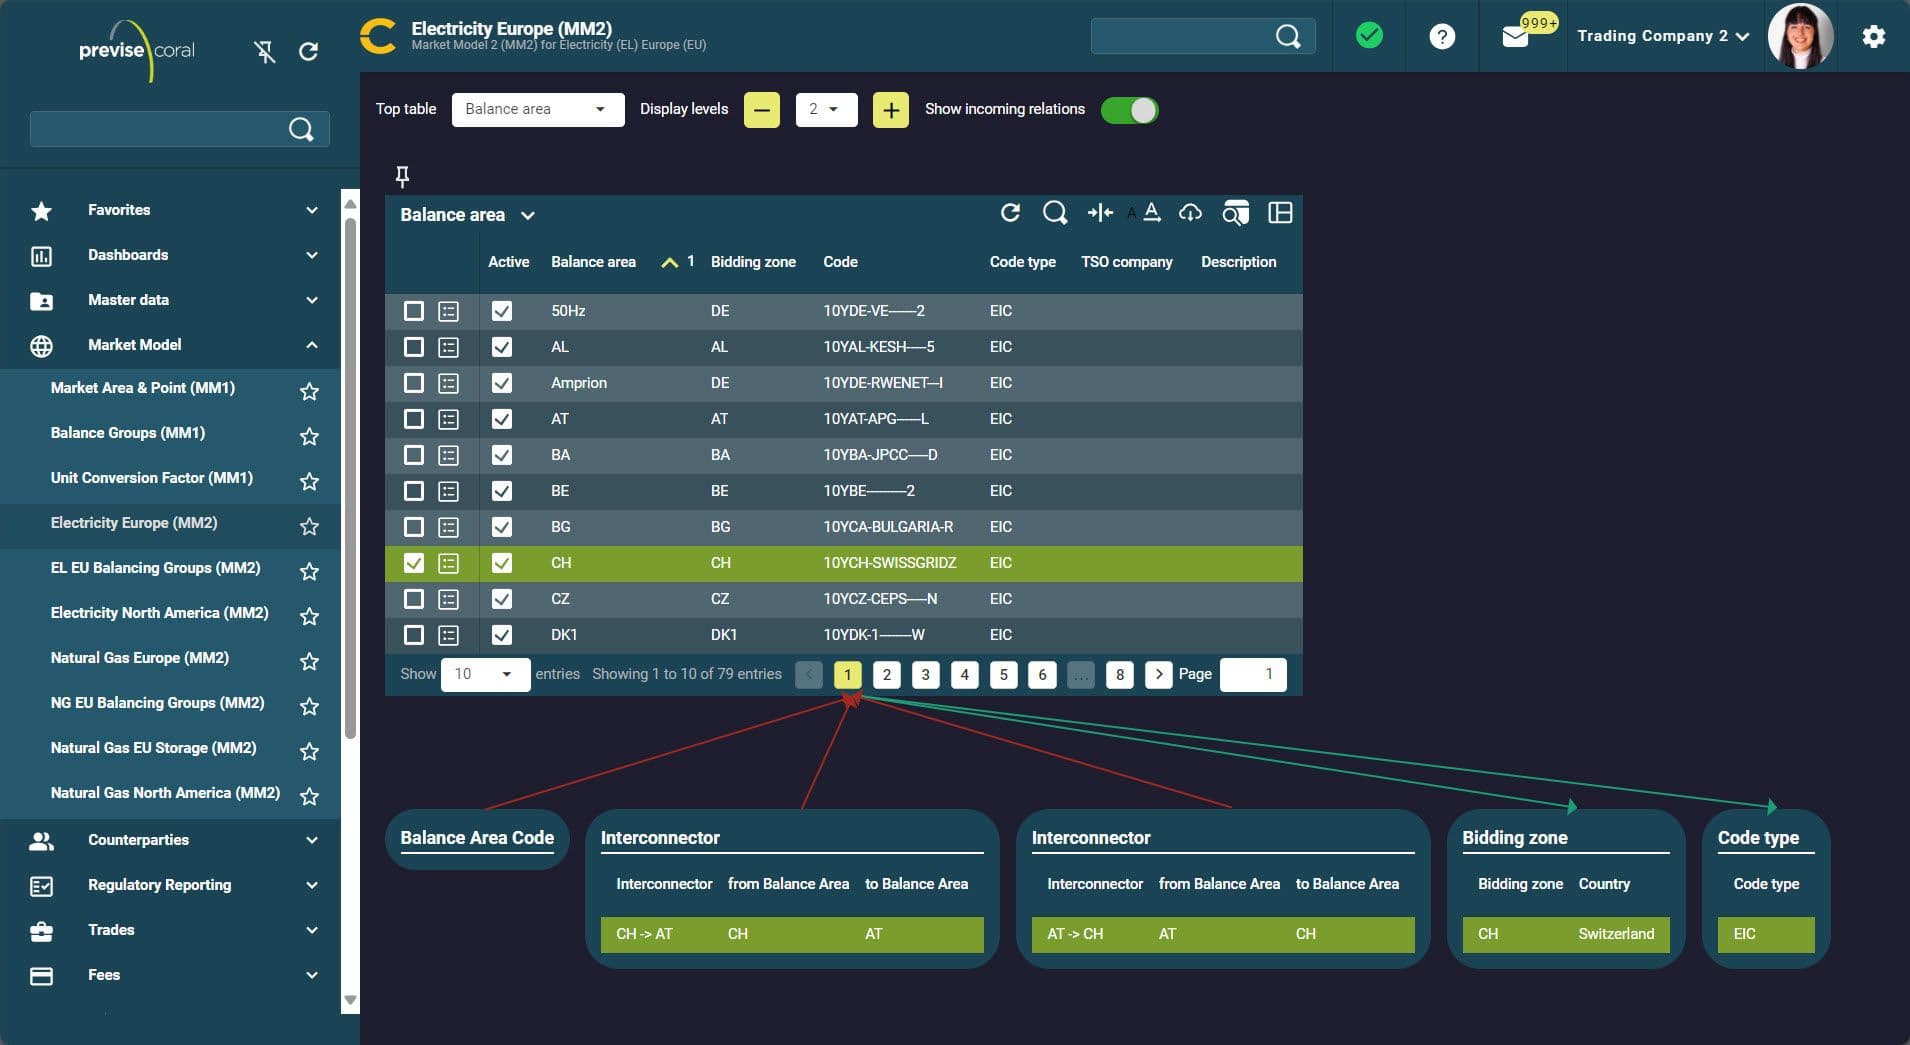
Task: Click the cloud upload icon in table toolbar
Action: [1190, 213]
